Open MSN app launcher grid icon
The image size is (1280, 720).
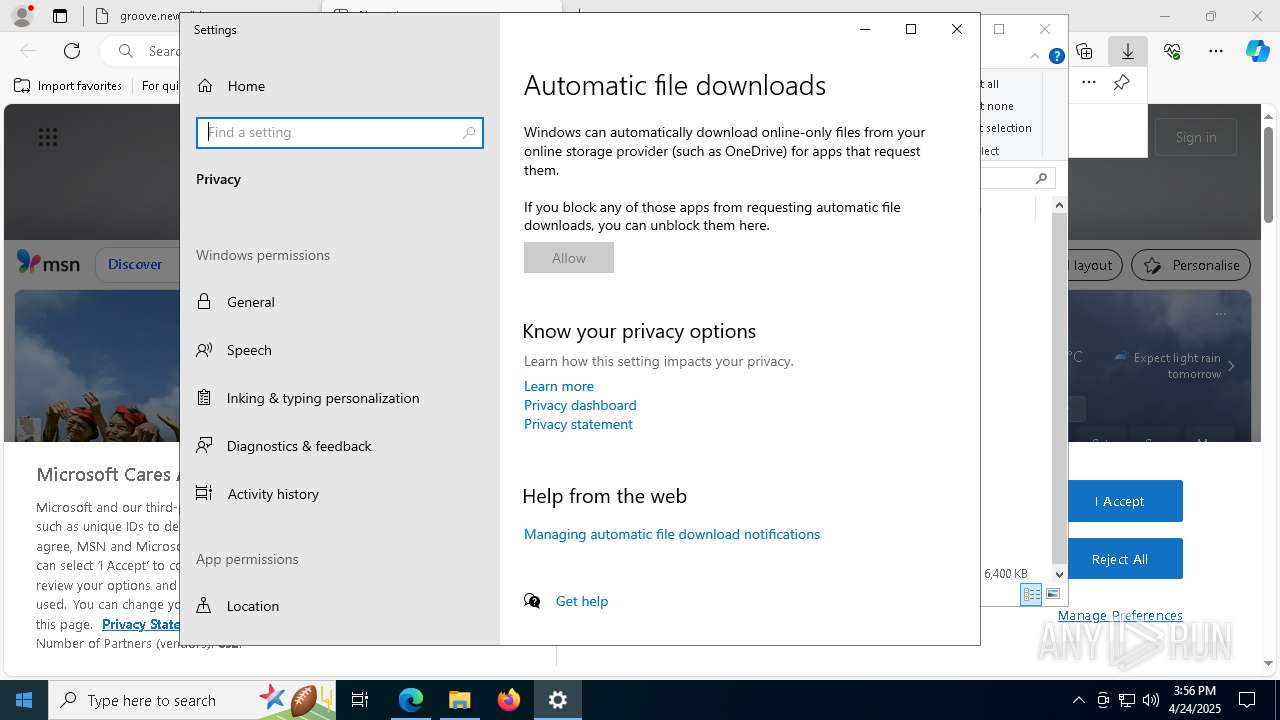coord(48,137)
